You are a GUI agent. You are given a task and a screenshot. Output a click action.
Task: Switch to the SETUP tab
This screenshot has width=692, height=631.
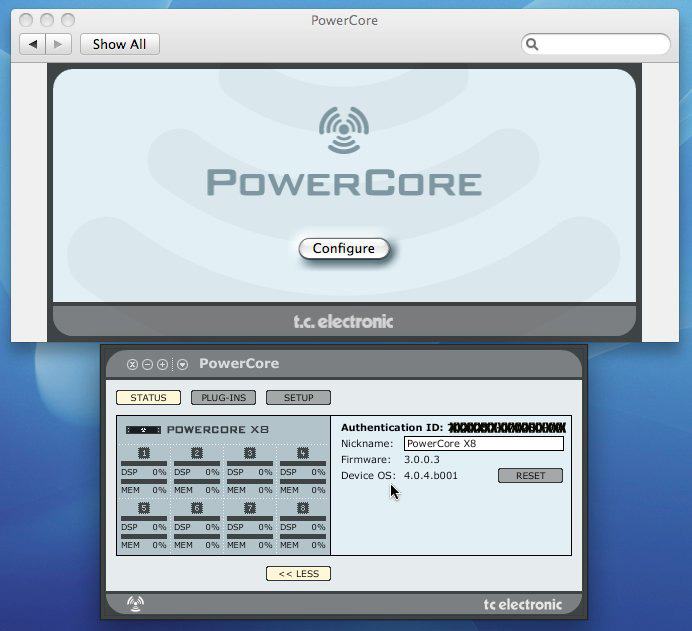pos(298,398)
